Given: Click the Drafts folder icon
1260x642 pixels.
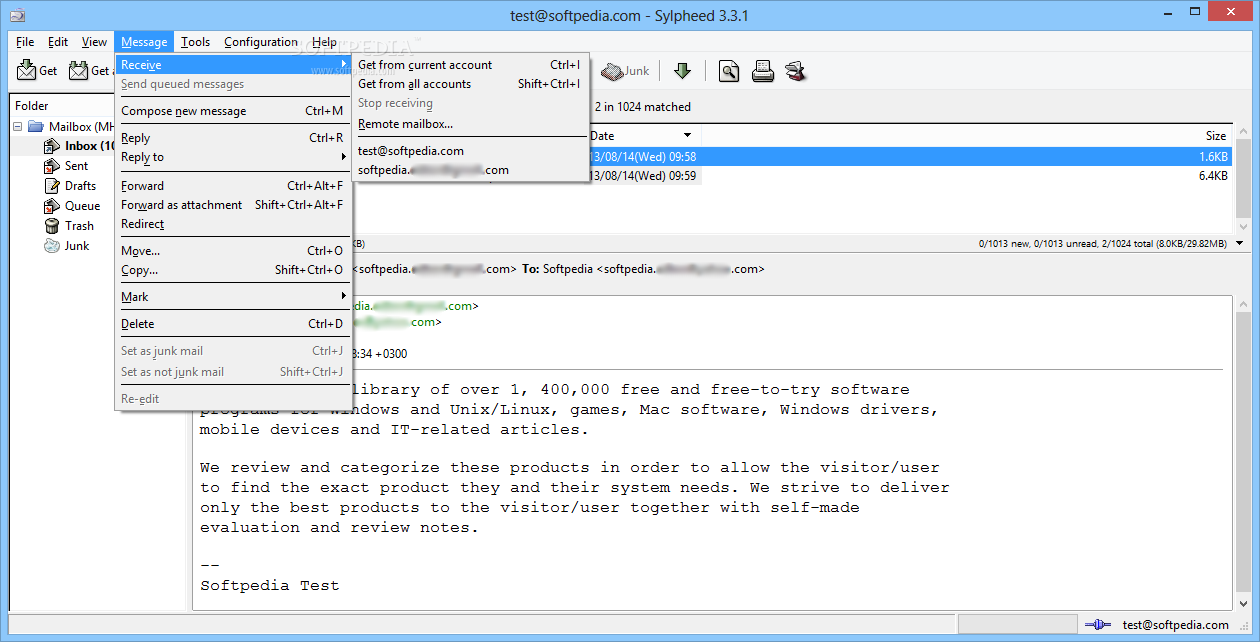Looking at the screenshot, I should 52,186.
